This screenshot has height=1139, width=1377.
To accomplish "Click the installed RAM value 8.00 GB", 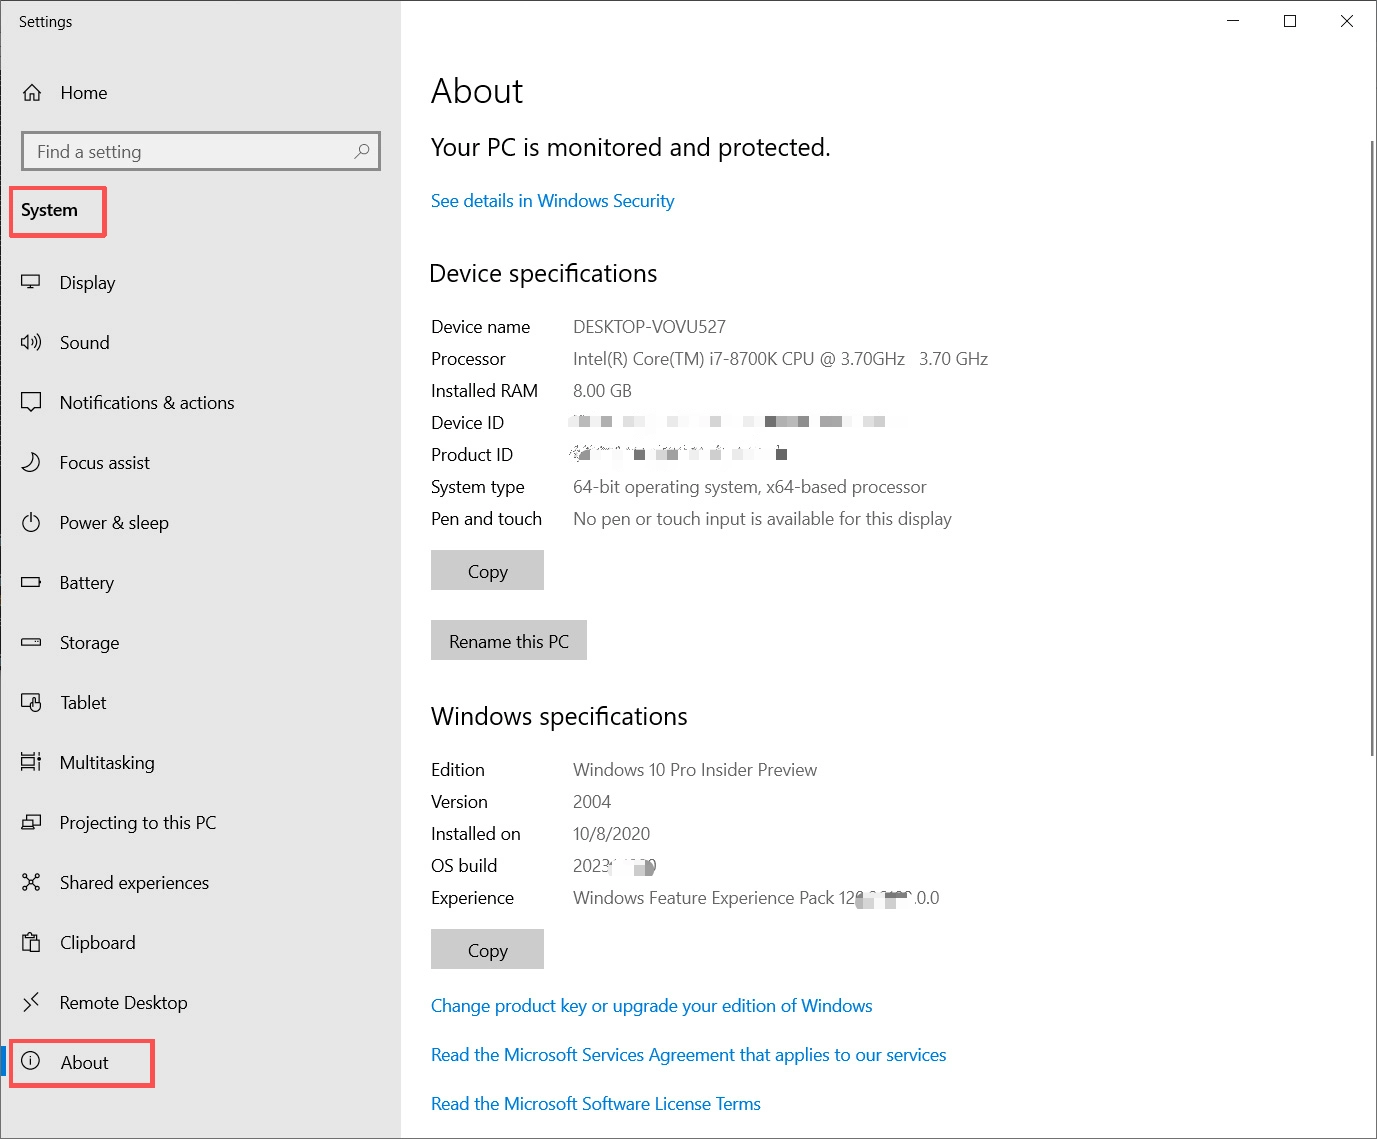I will (602, 391).
